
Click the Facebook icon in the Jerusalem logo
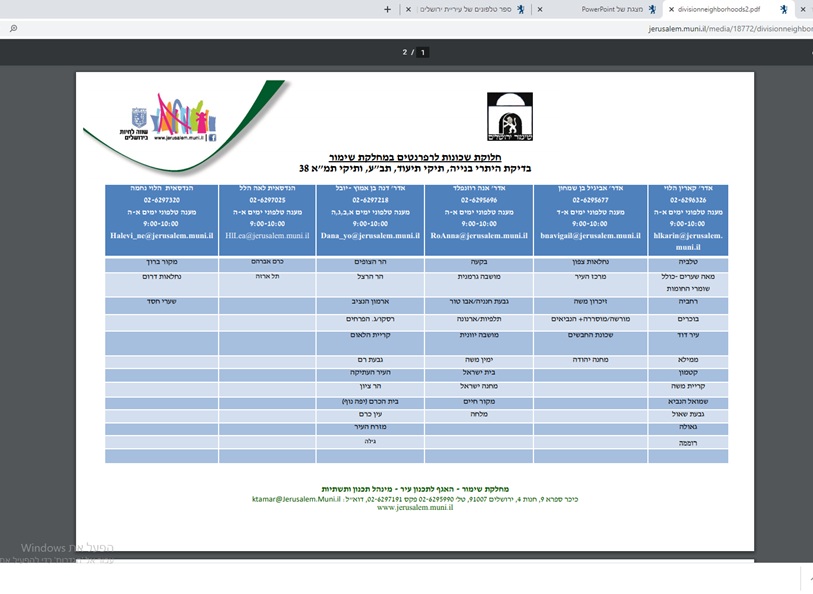coord(212,137)
